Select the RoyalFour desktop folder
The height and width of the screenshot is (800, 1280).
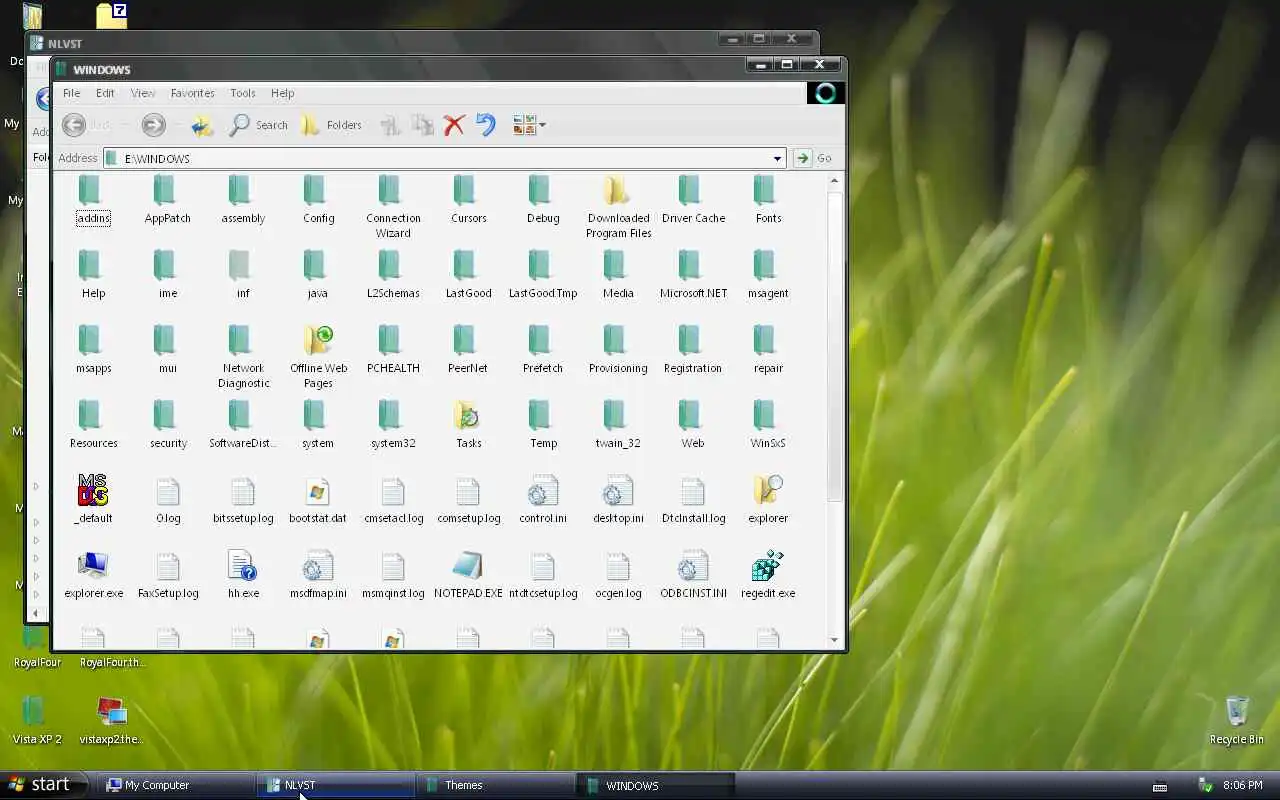[37, 645]
